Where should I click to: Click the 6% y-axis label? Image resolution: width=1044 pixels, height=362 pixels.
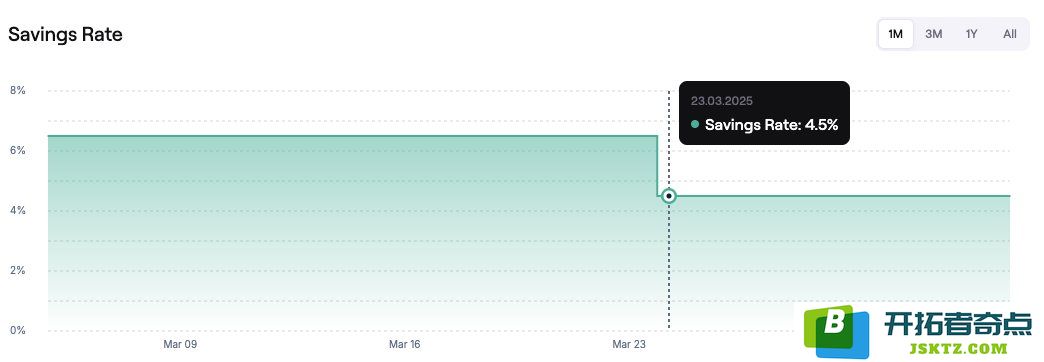[x=17, y=150]
